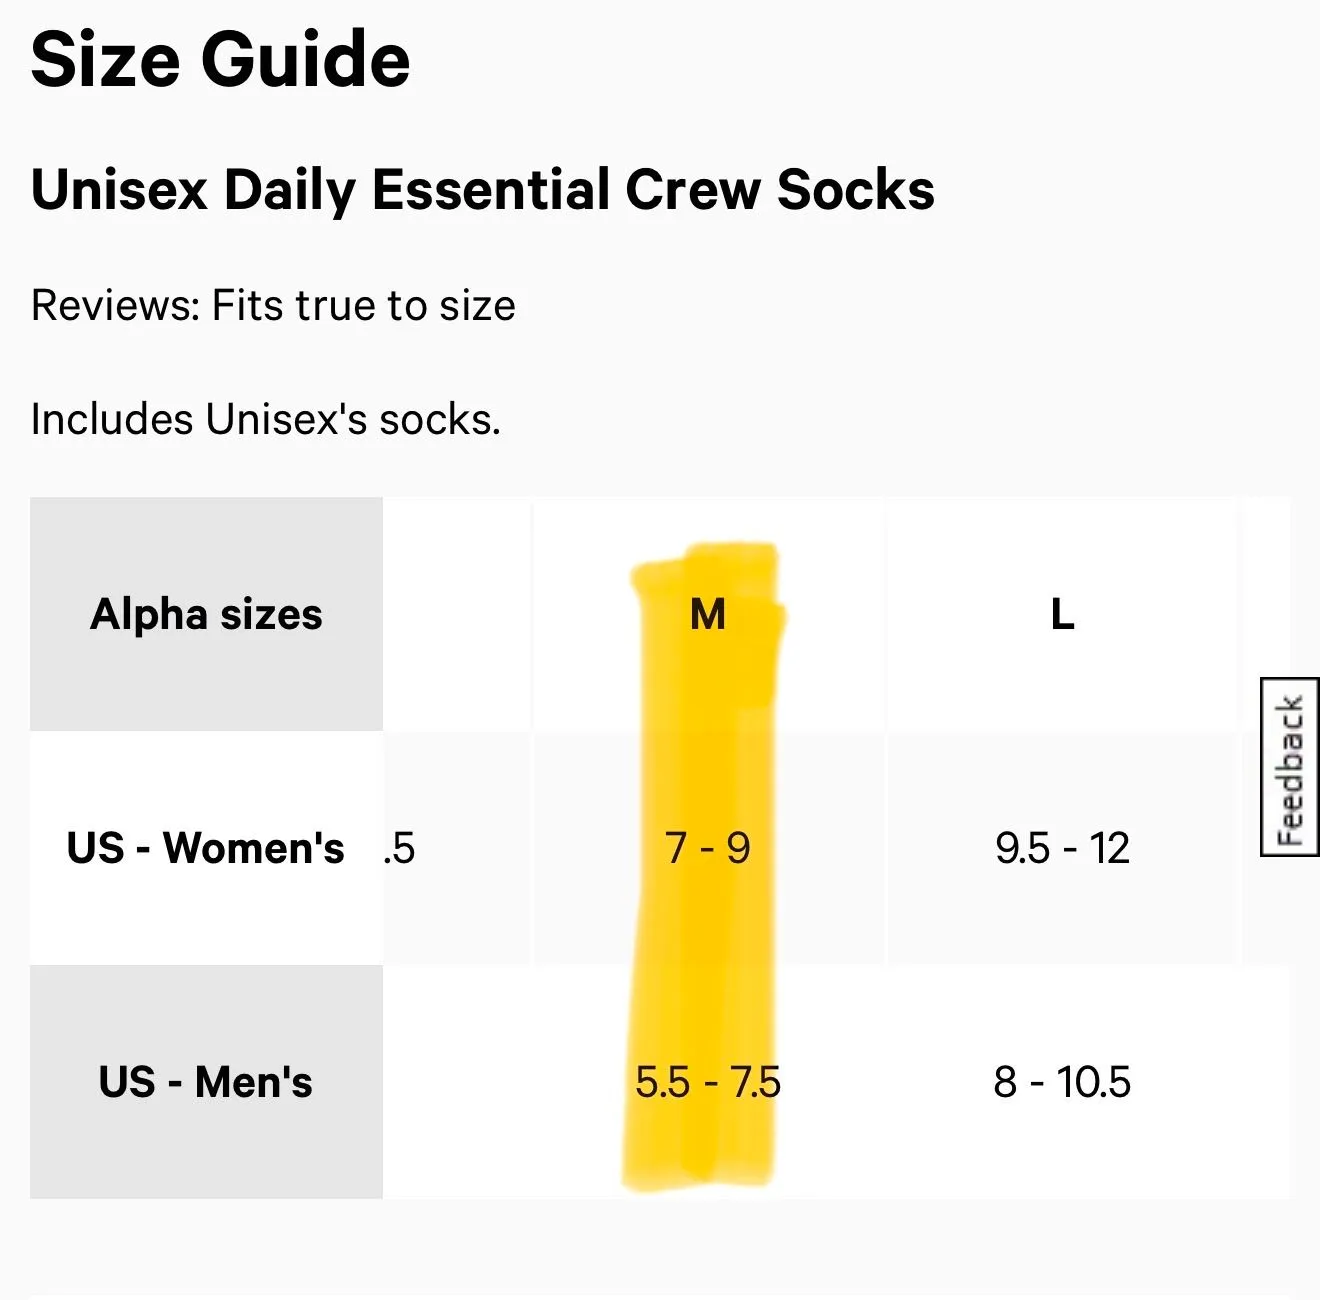Click the Unisex Daily Essential Crew Socks title
Screen dimensions: 1320x1300
[483, 190]
